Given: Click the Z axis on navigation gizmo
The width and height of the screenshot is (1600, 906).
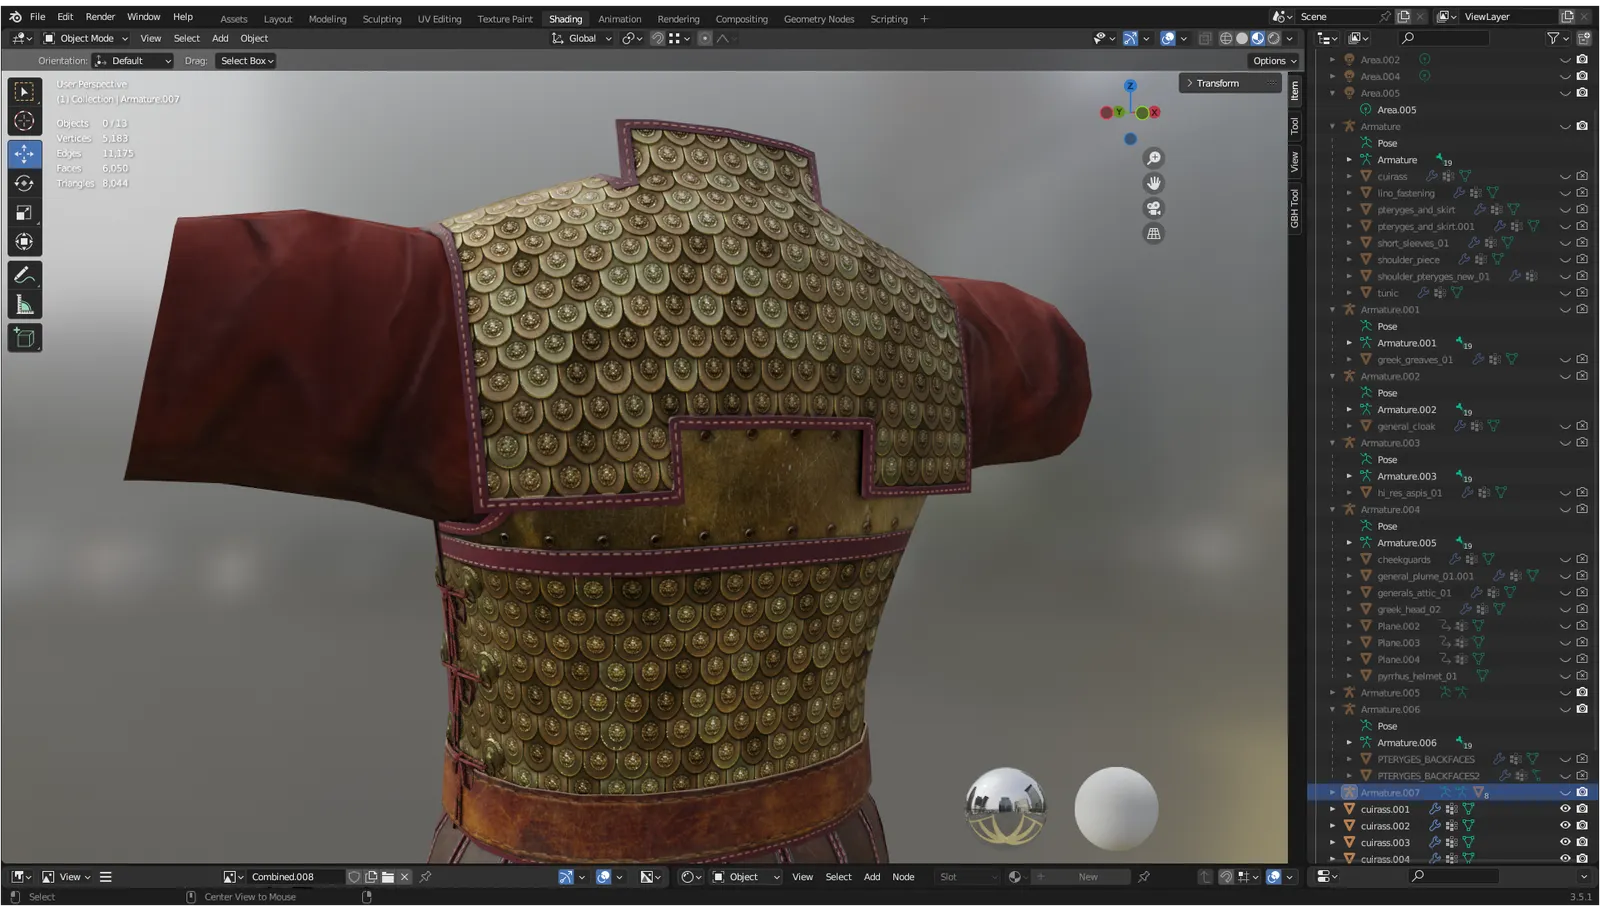Looking at the screenshot, I should coord(1130,86).
